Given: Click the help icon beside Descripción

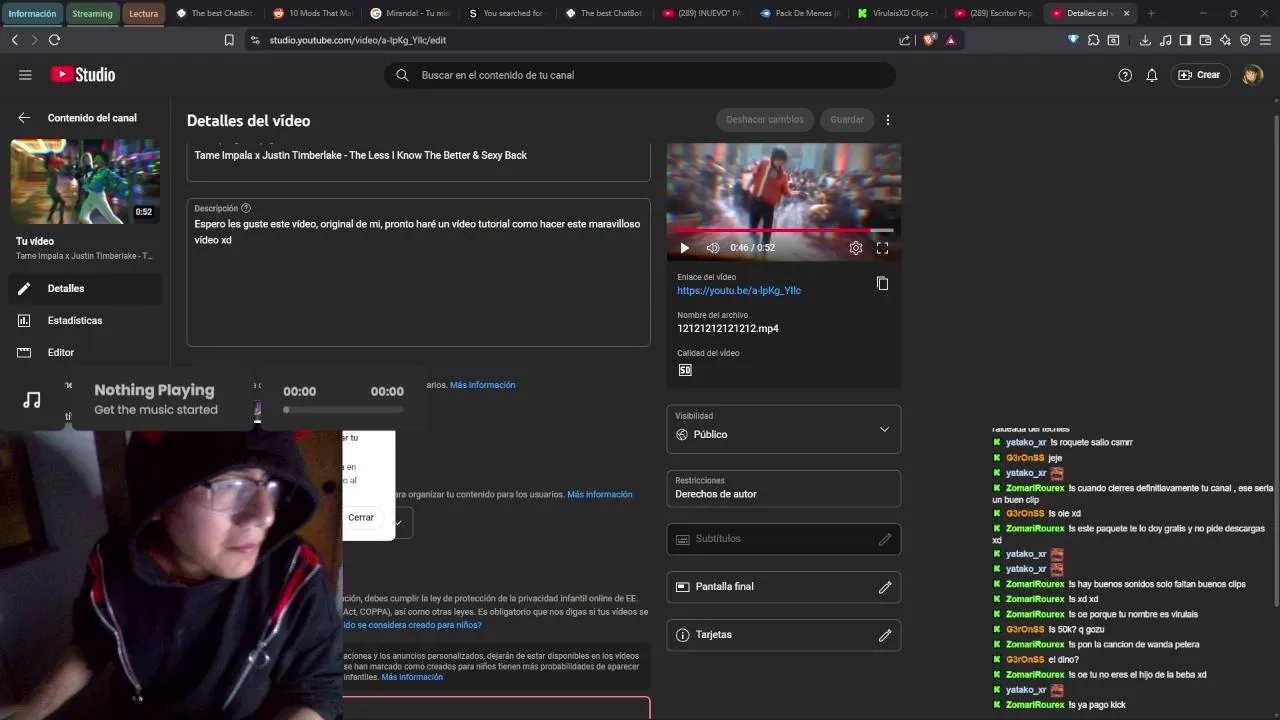Looking at the screenshot, I should pyautogui.click(x=246, y=208).
